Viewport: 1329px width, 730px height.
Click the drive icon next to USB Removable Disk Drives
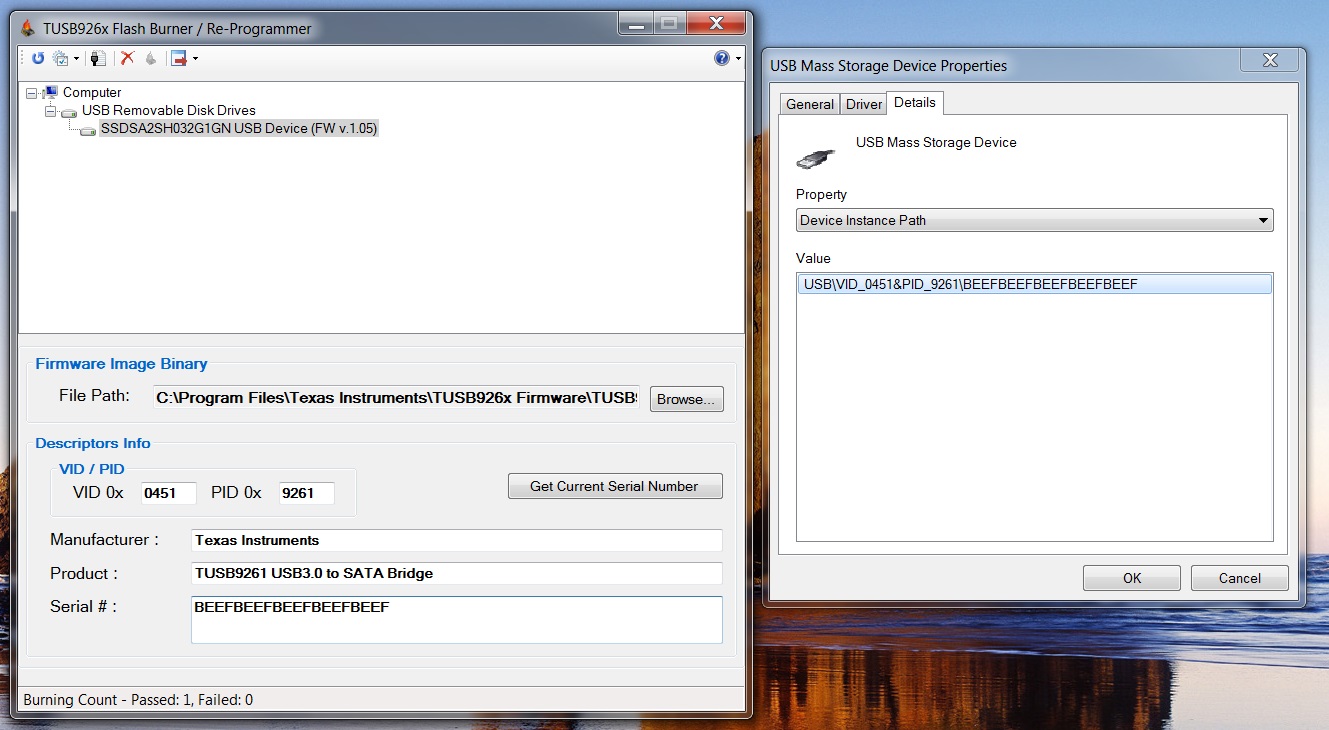click(69, 112)
